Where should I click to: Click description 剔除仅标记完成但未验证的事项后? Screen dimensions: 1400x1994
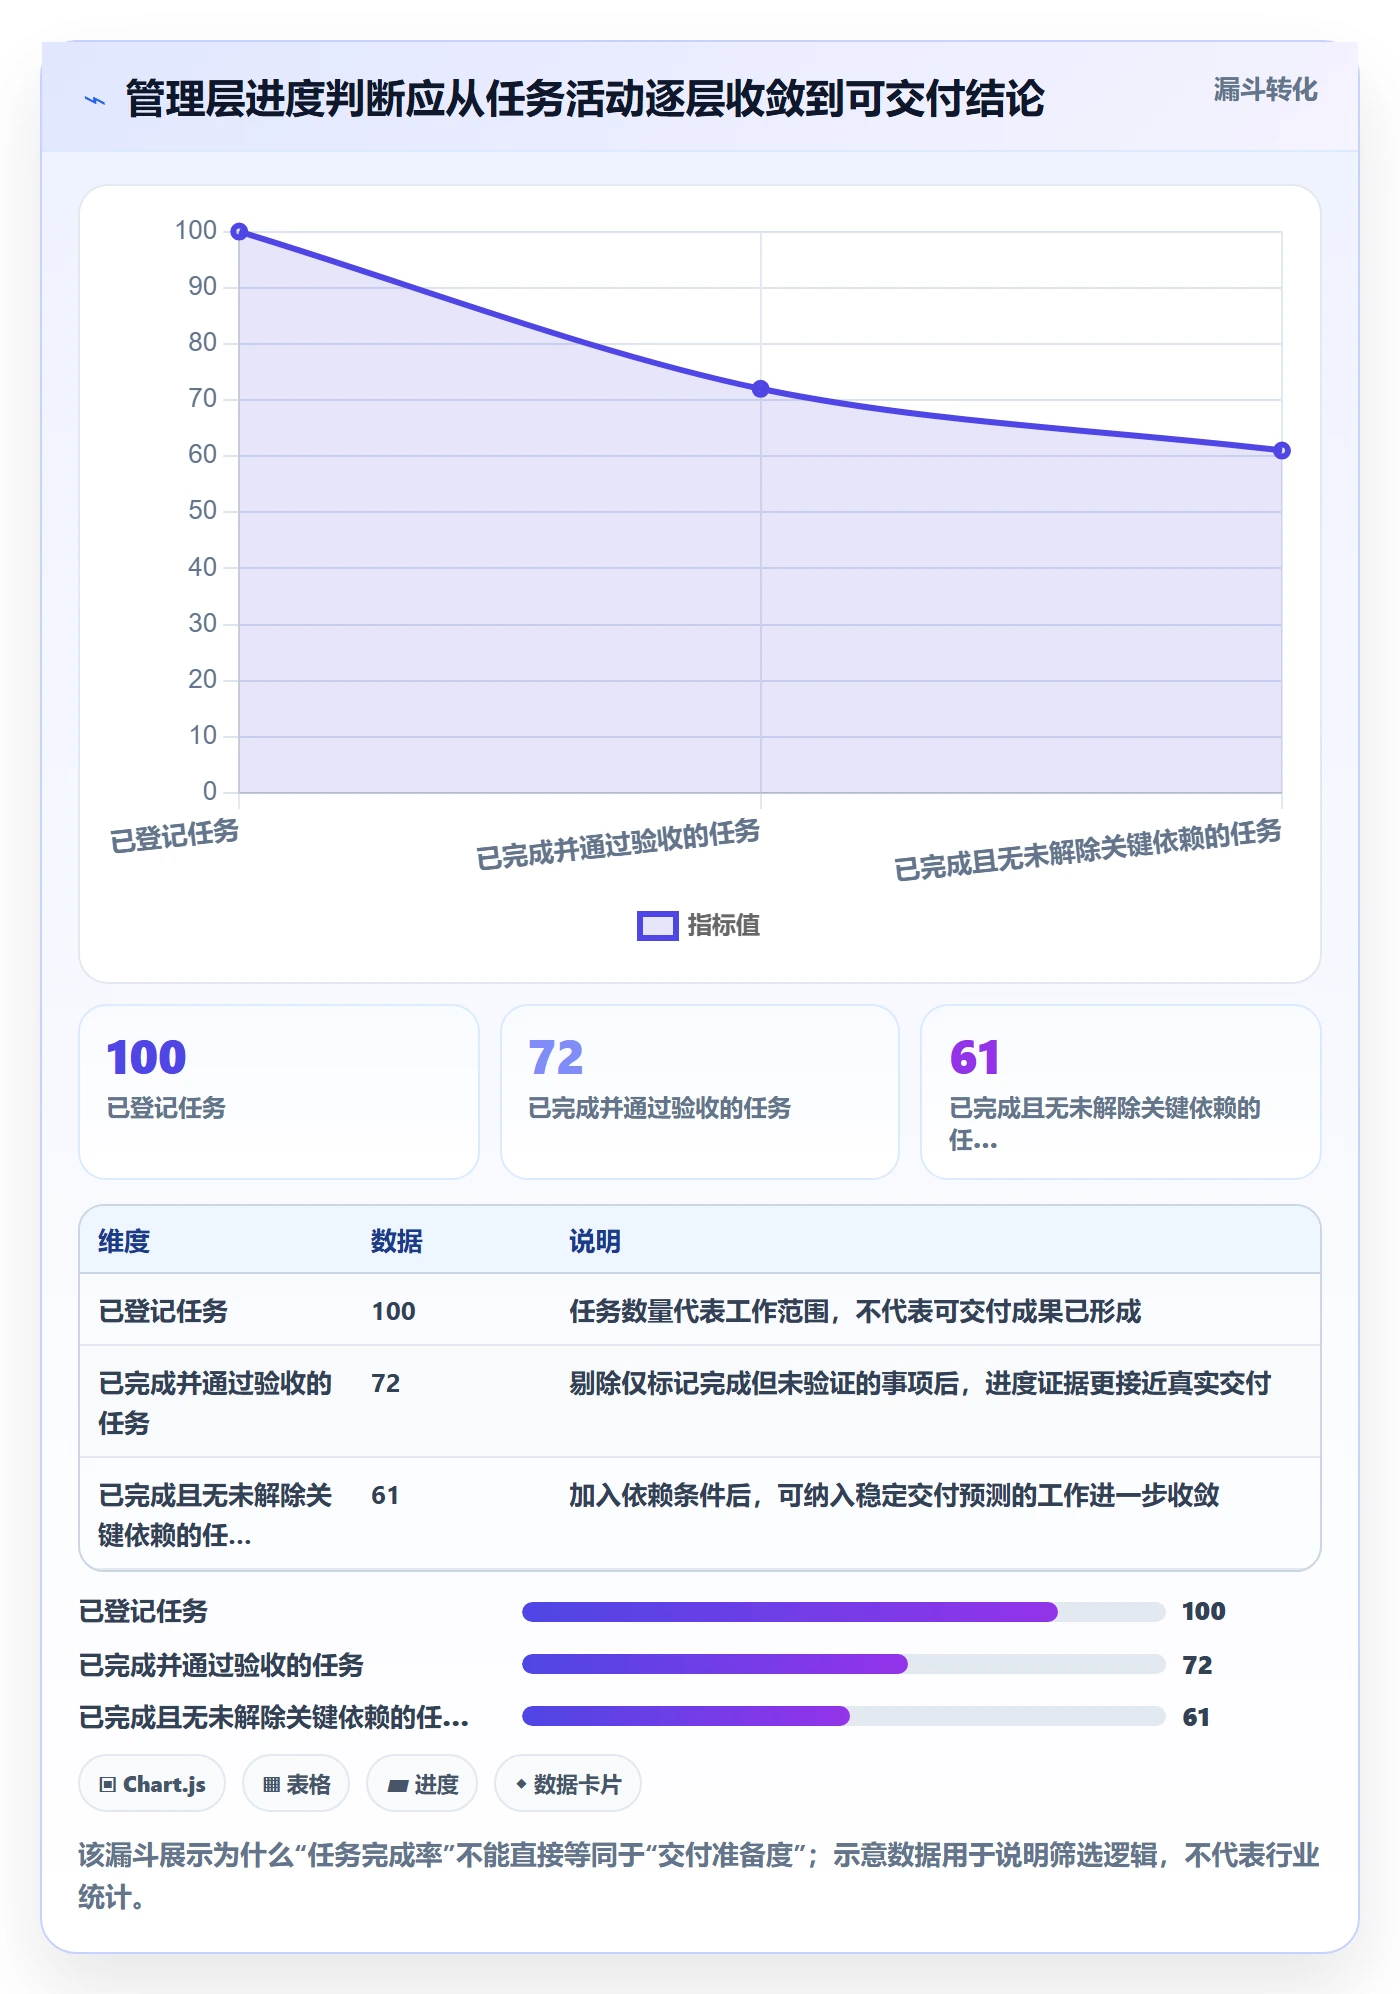tap(920, 1383)
